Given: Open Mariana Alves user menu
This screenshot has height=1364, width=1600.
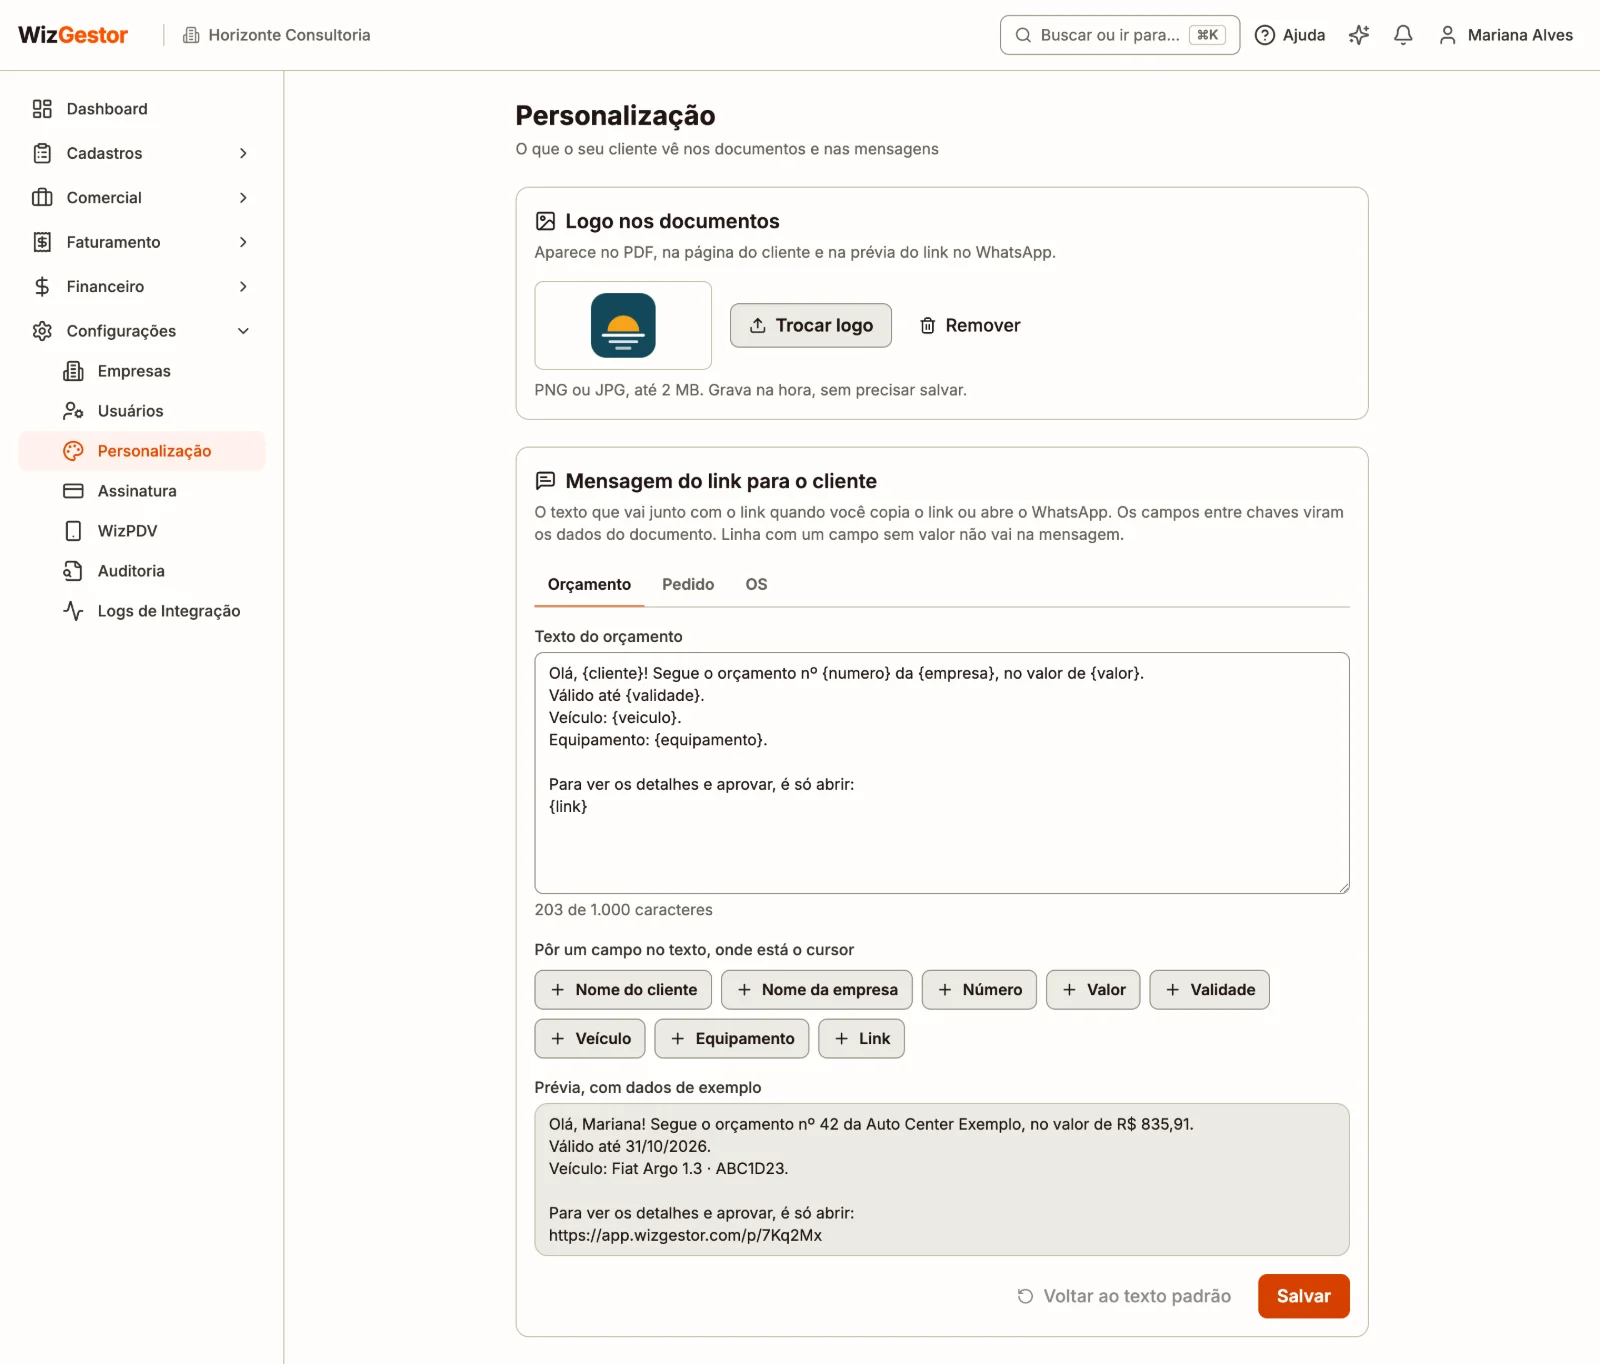Looking at the screenshot, I should point(1506,35).
